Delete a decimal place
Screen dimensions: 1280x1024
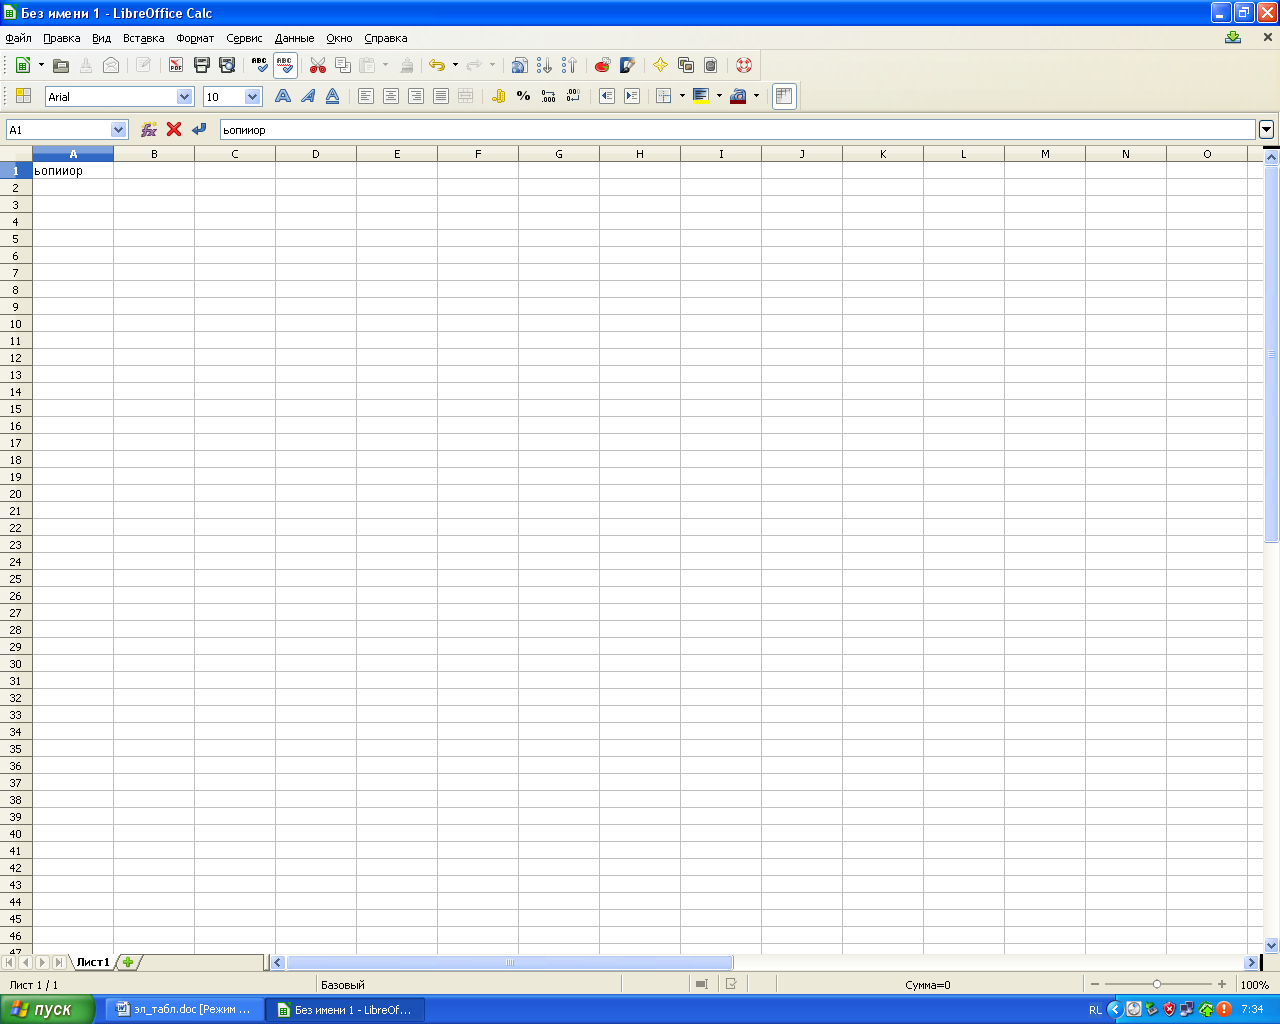tap(573, 96)
